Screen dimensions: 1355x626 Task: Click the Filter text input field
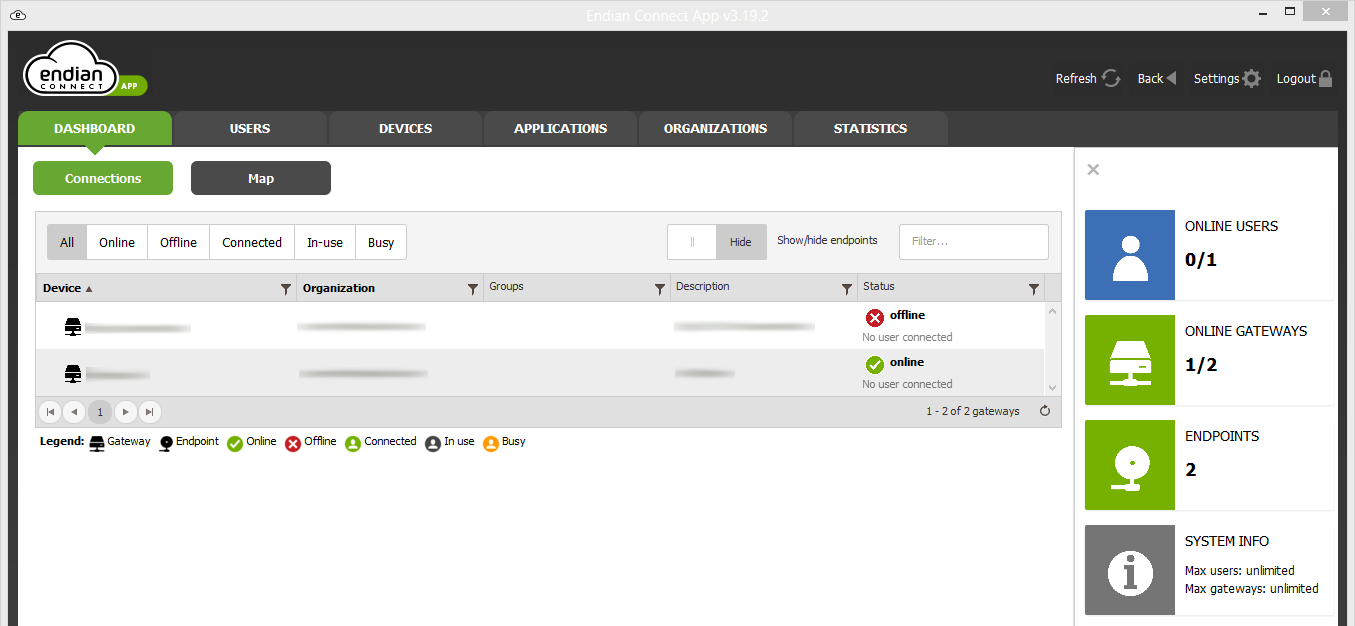974,242
